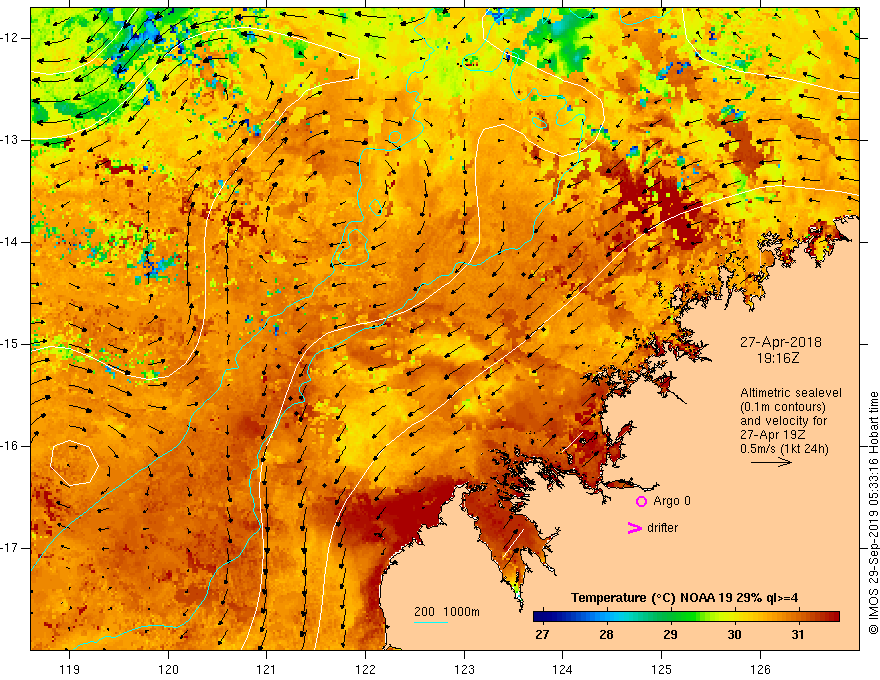Click the '200 1000m' isobath label

(447, 612)
